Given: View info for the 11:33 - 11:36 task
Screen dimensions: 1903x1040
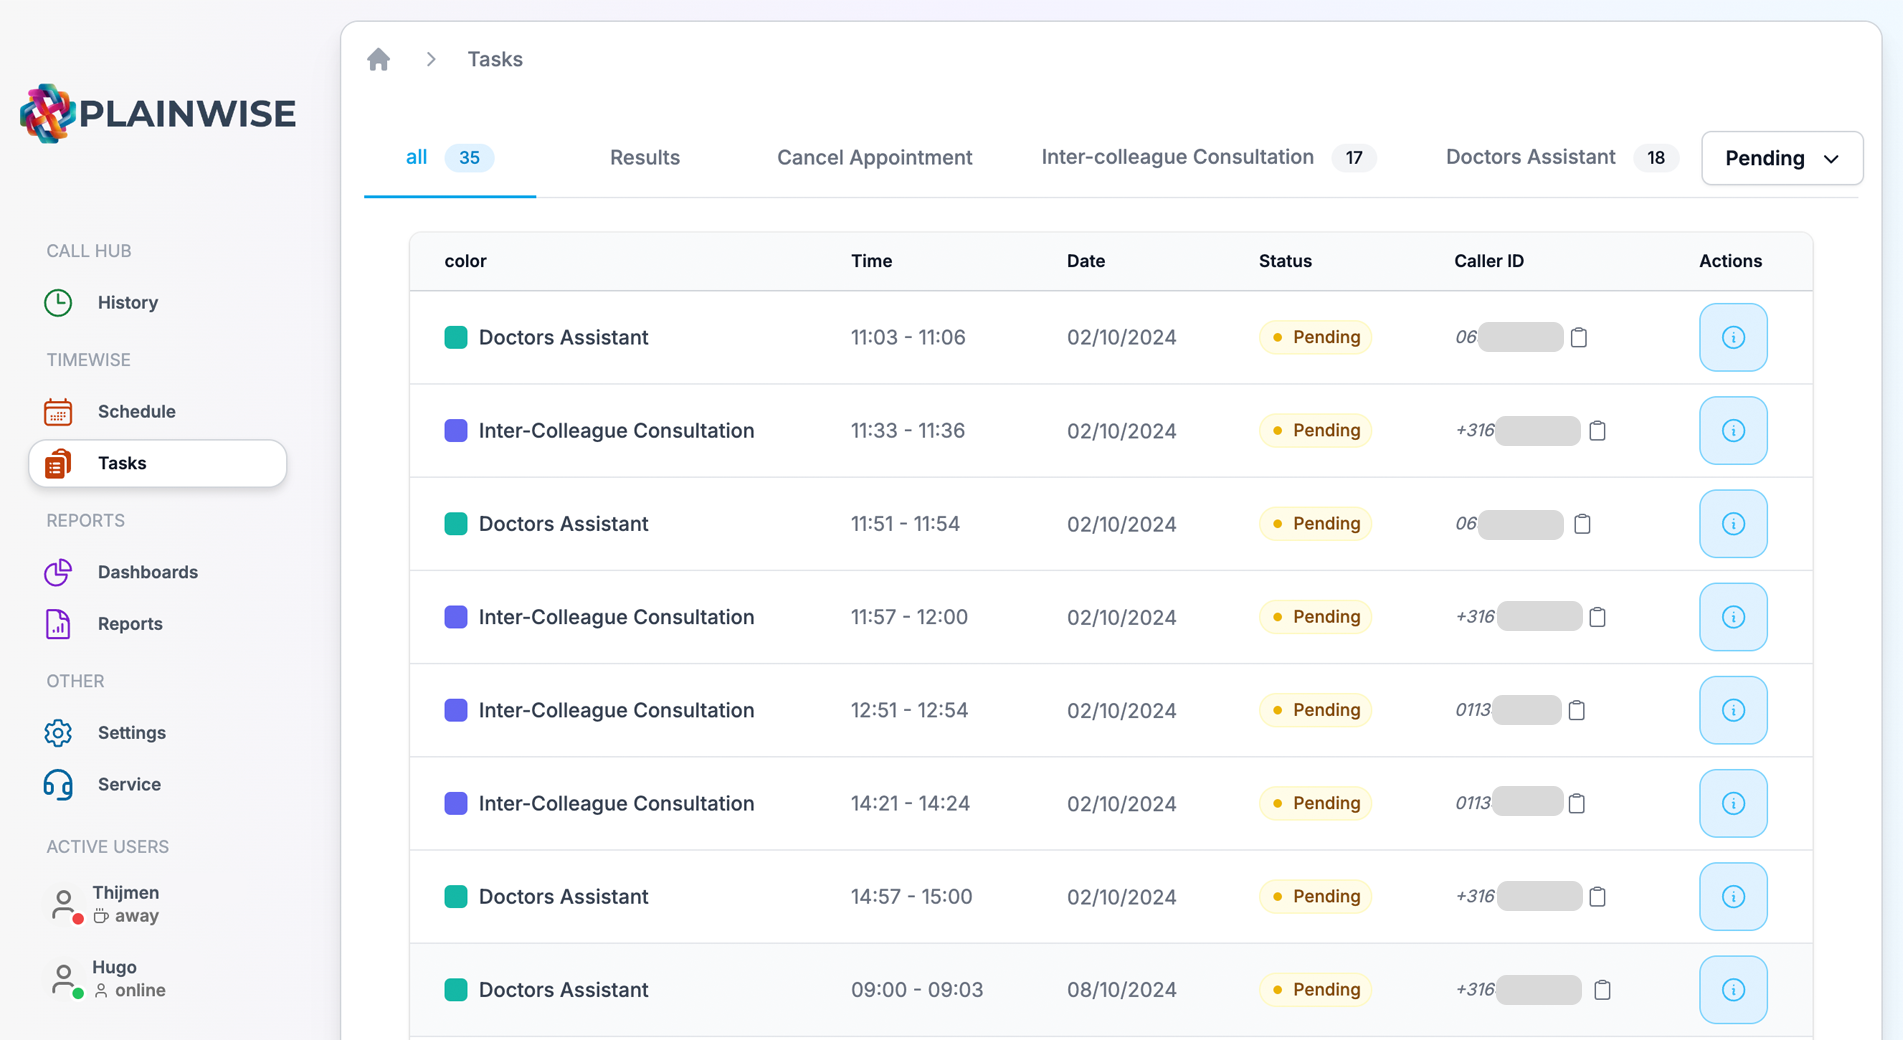Looking at the screenshot, I should (1733, 430).
